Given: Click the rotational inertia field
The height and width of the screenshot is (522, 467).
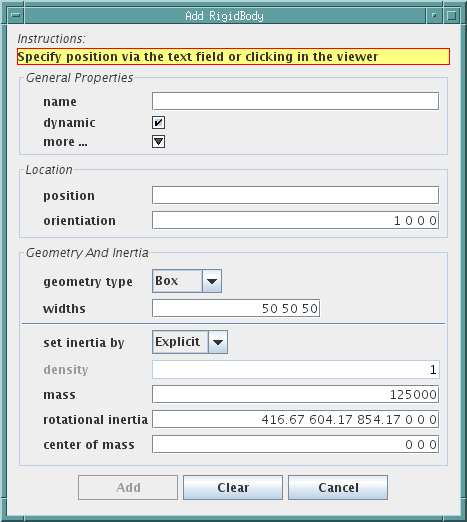Looking at the screenshot, I should point(295,419).
